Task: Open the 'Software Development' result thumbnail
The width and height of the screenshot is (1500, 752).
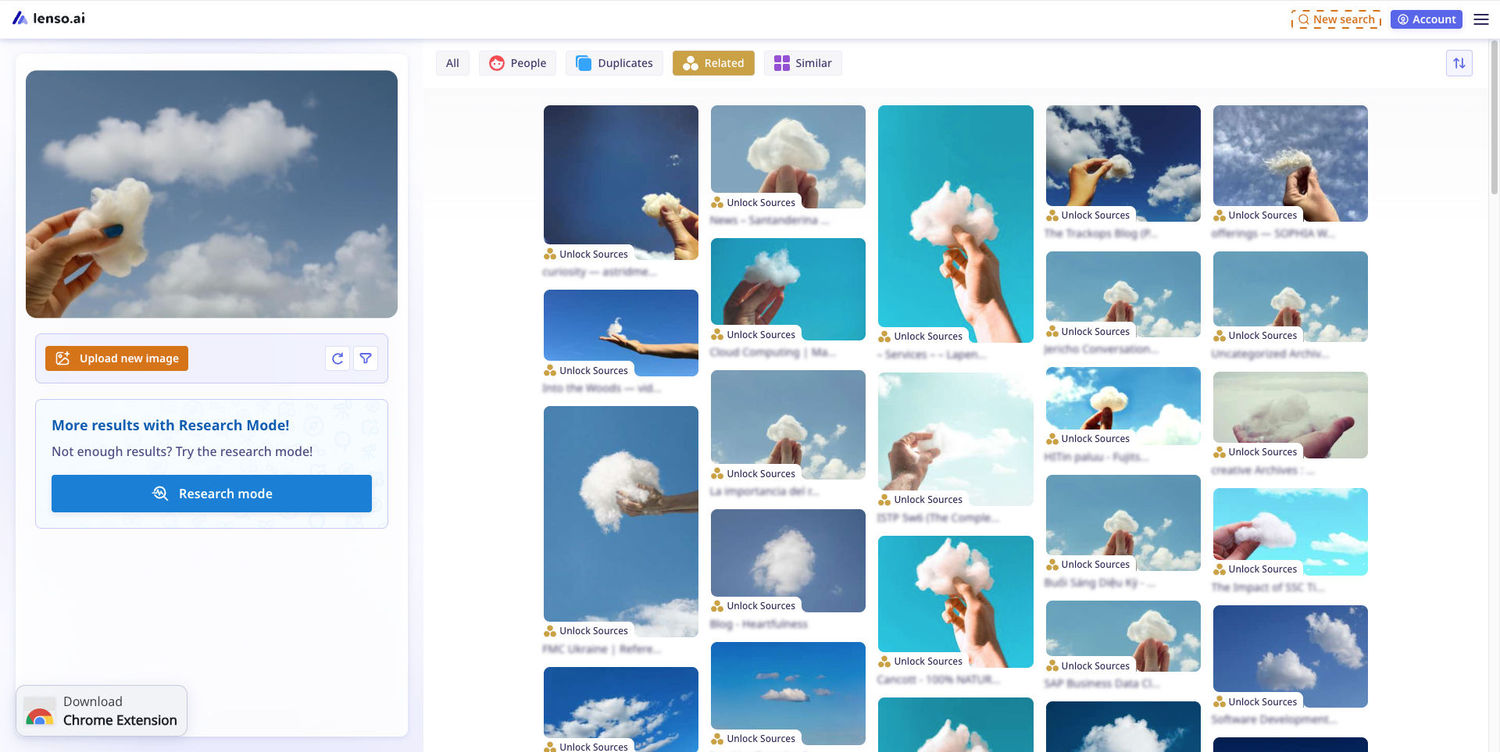Action: pos(1290,656)
